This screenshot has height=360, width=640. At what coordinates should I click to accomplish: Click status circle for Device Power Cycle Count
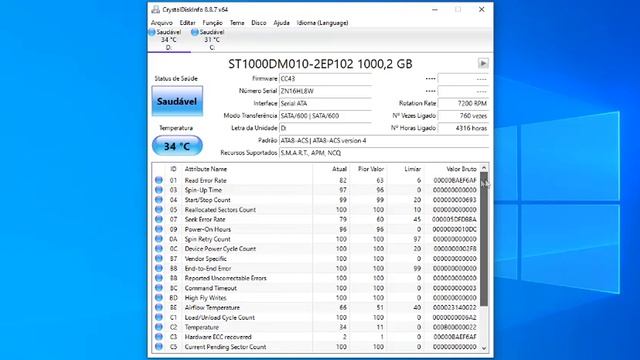pos(159,249)
